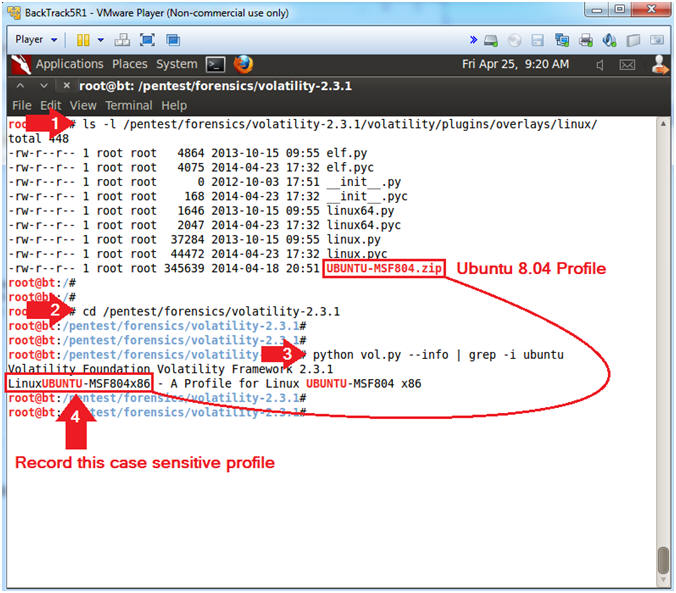Click the message log icon in VMware toolbar
Image resolution: width=676 pixels, height=593 pixels.
[657, 40]
